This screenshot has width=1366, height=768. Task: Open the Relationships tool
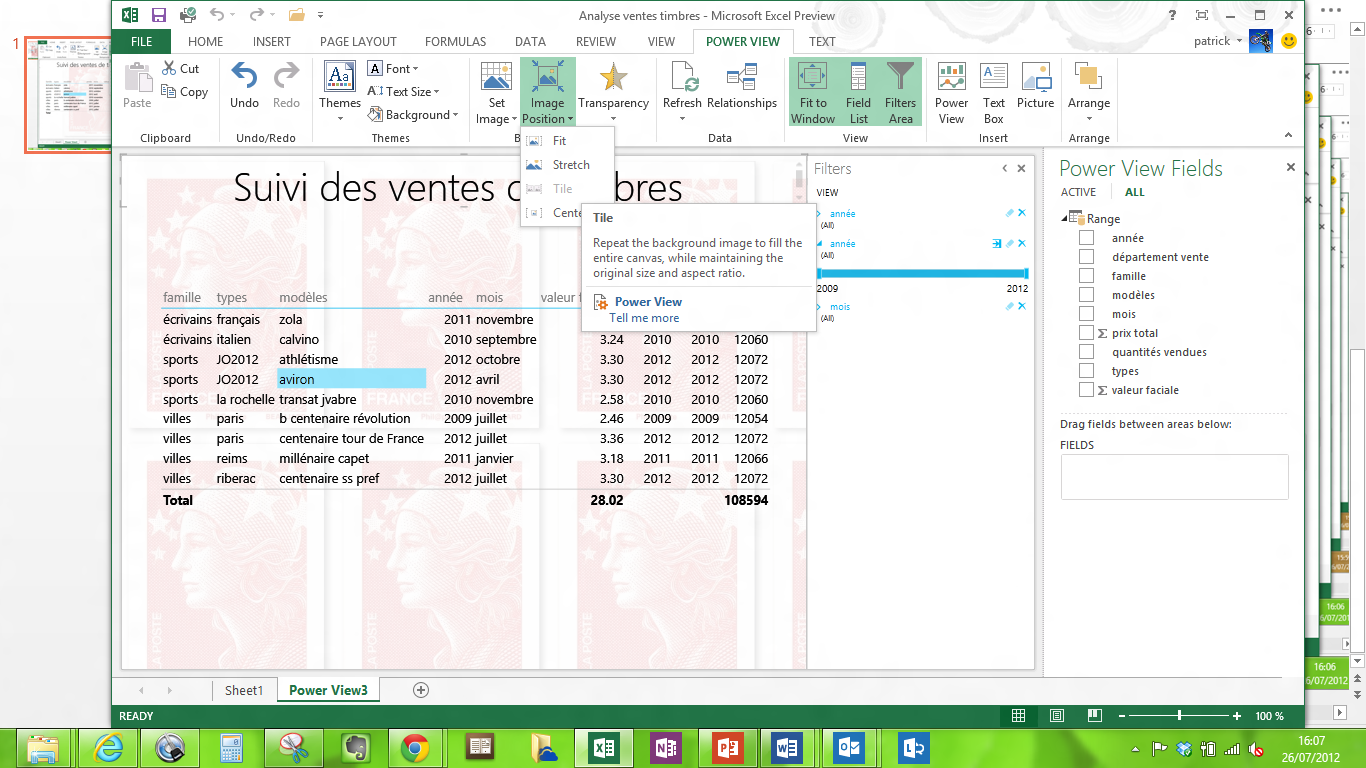741,78
